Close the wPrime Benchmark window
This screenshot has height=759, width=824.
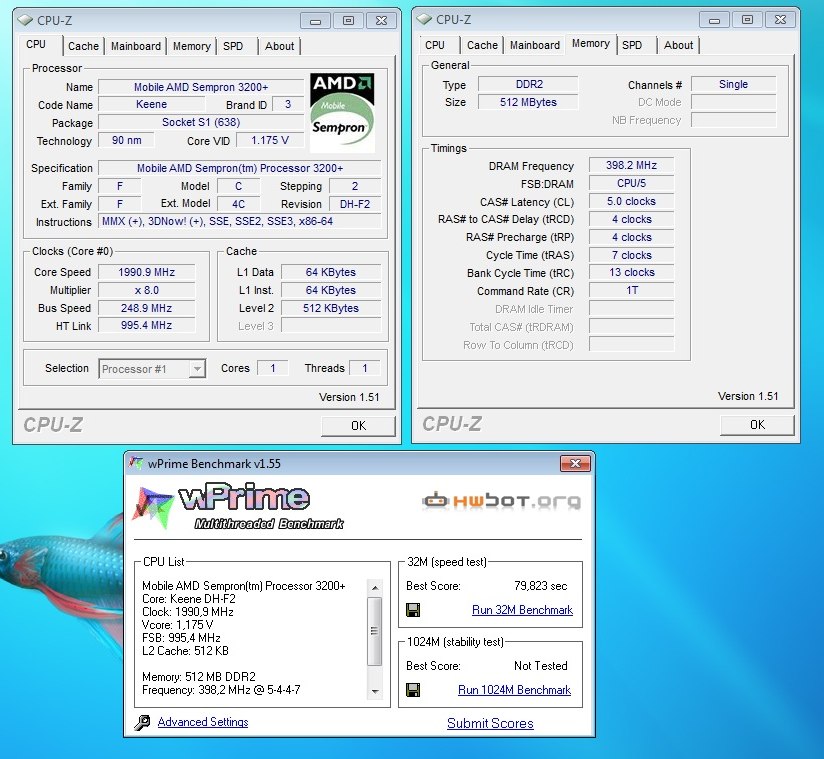point(575,464)
